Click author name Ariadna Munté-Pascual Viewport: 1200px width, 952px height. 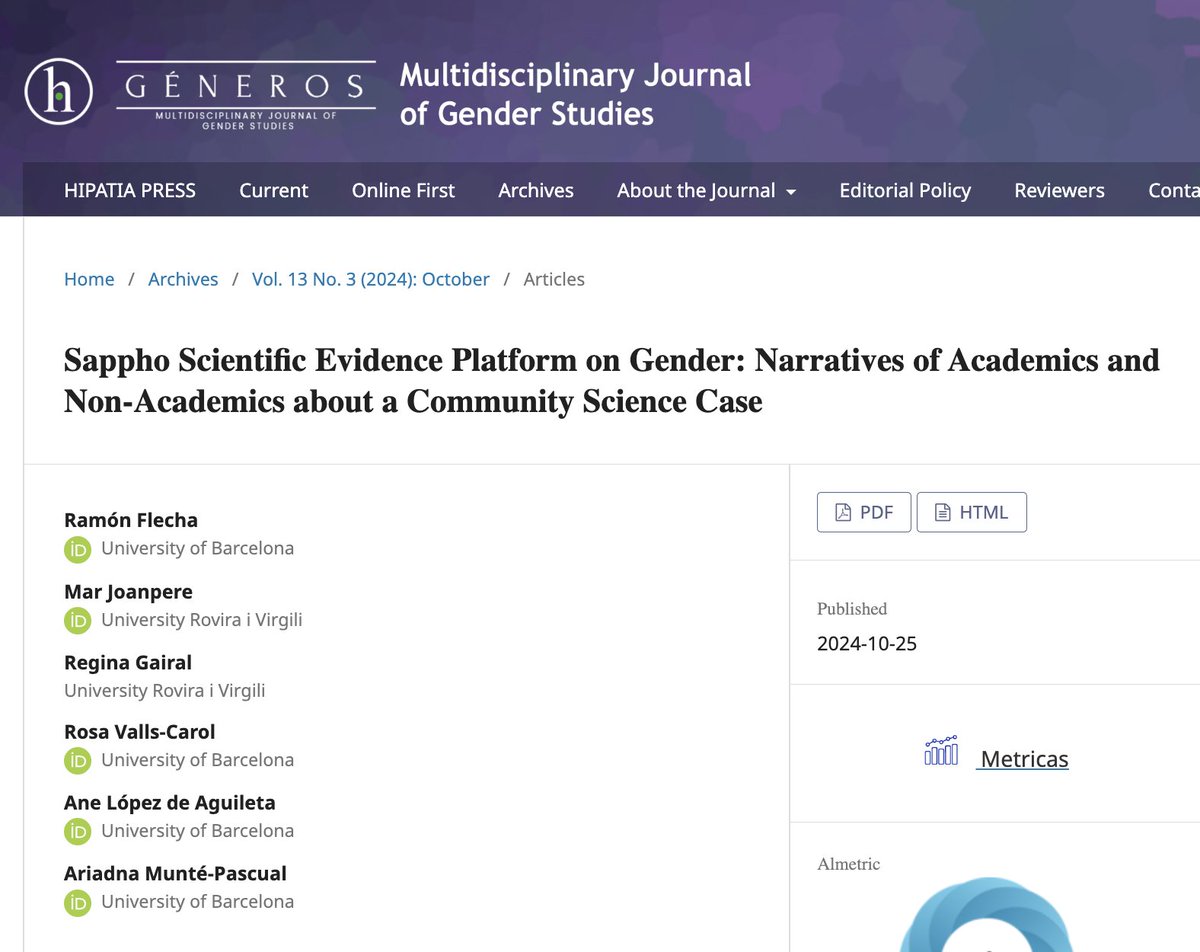pos(175,873)
